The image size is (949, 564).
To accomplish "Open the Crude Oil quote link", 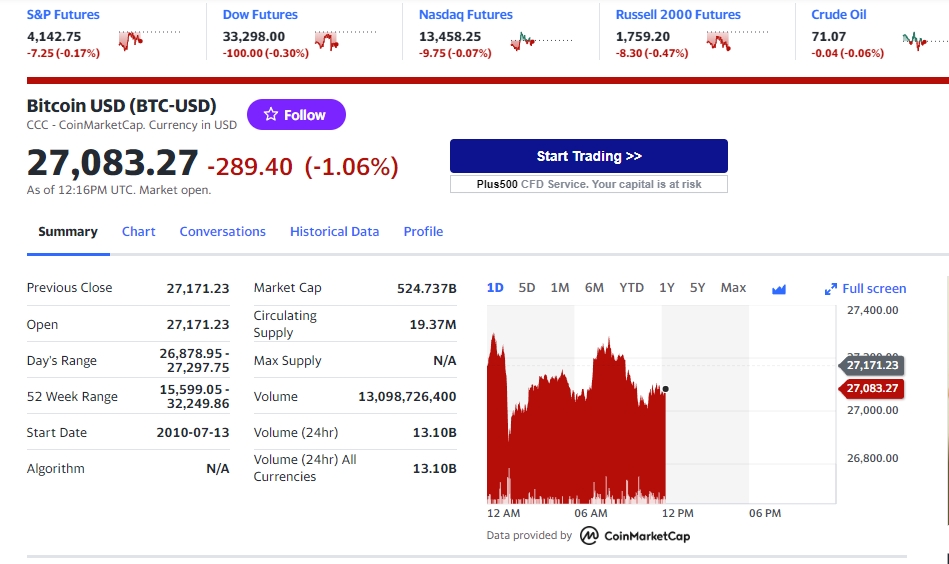I will click(838, 15).
